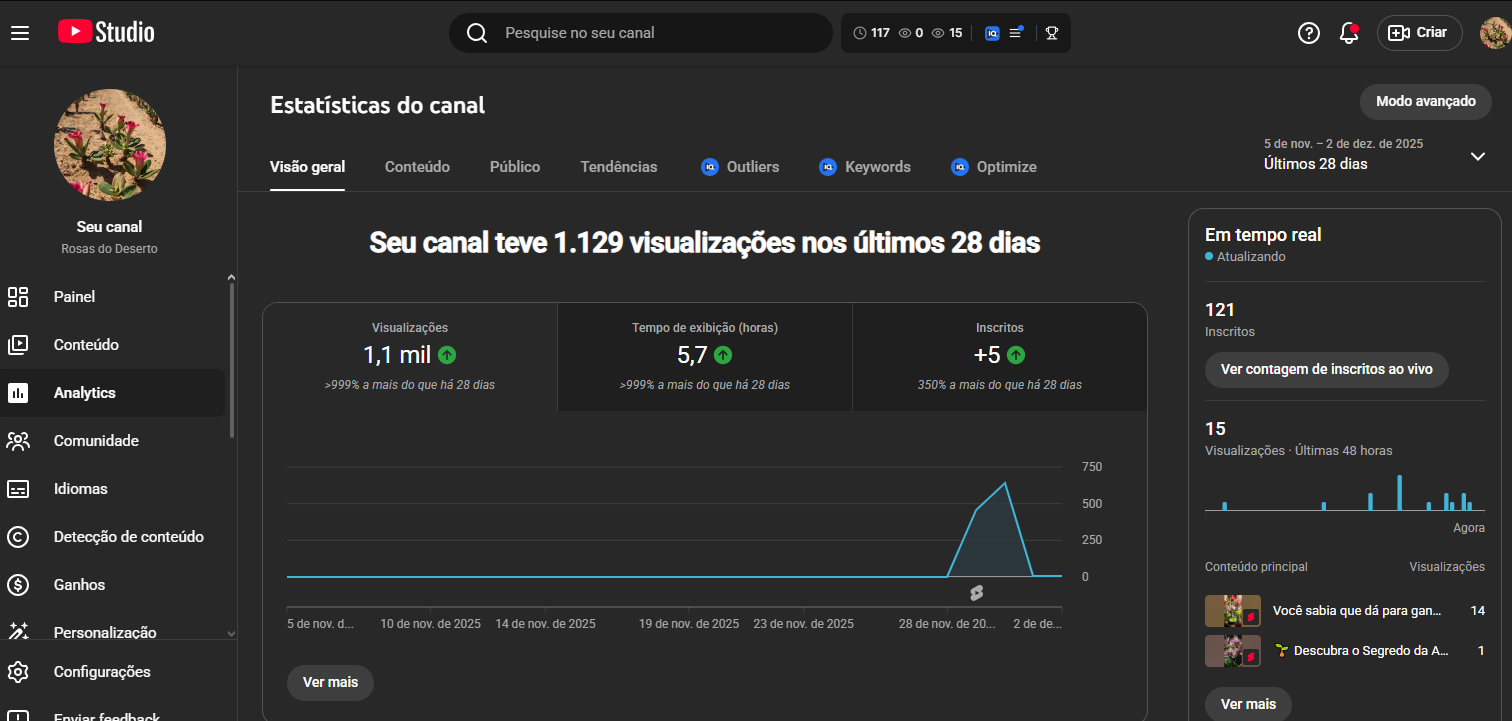Open thumbnail of Você sabia que dá video
Viewport: 1512px width, 721px height.
click(1233, 611)
